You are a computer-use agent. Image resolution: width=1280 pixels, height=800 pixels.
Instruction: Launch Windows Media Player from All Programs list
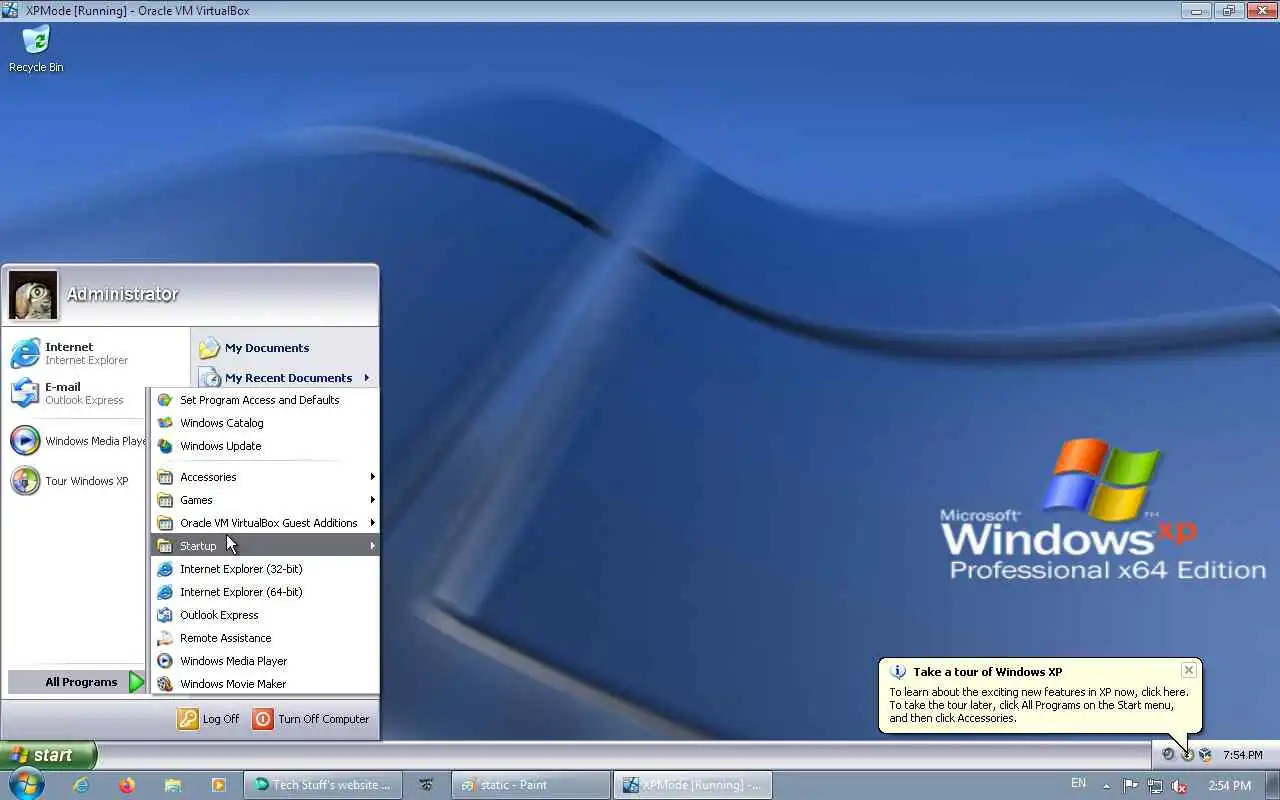coord(265,661)
